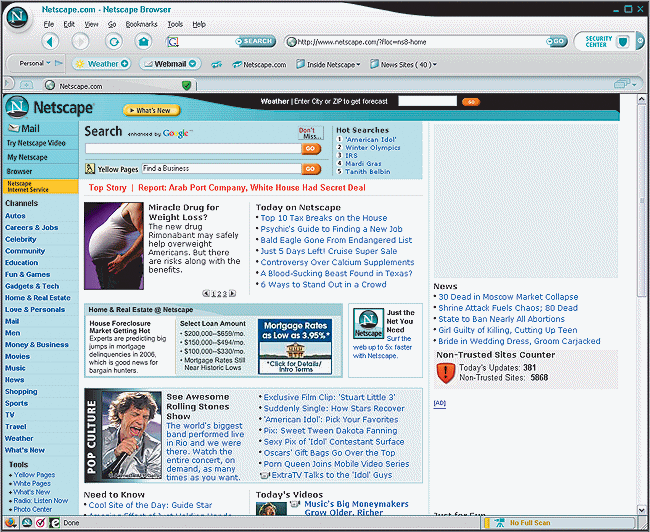Click the toolbar SEARCH button
The width and height of the screenshot is (650, 532).
[255, 41]
